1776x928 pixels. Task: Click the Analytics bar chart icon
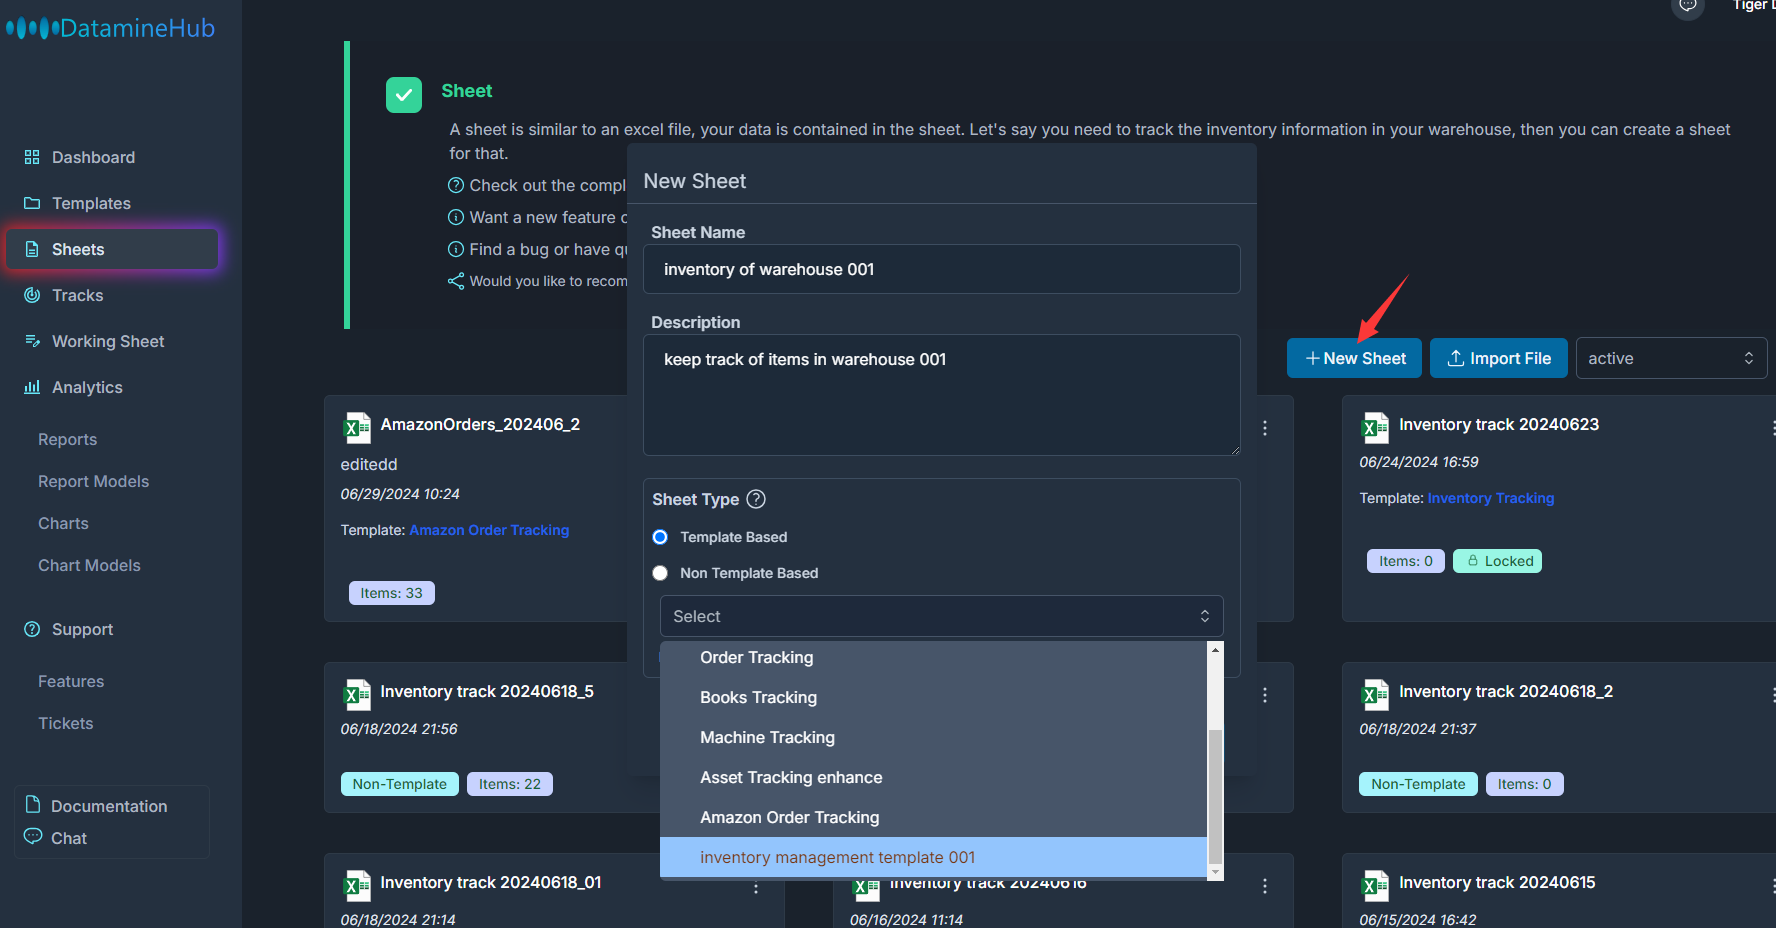(x=32, y=387)
